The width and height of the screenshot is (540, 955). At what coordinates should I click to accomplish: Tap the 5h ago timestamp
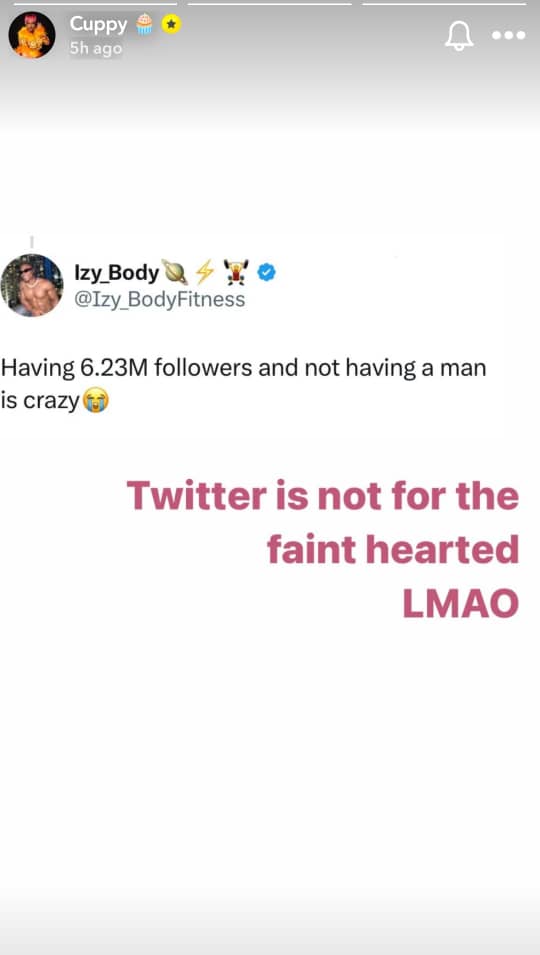click(x=96, y=48)
